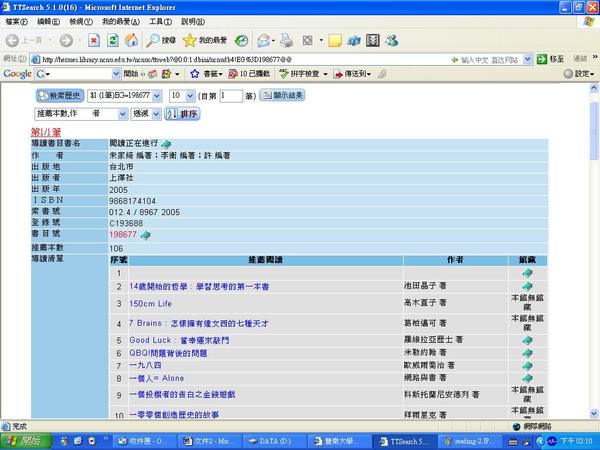Open the 檢視(V) menu
600x450 pixels.
78,20
